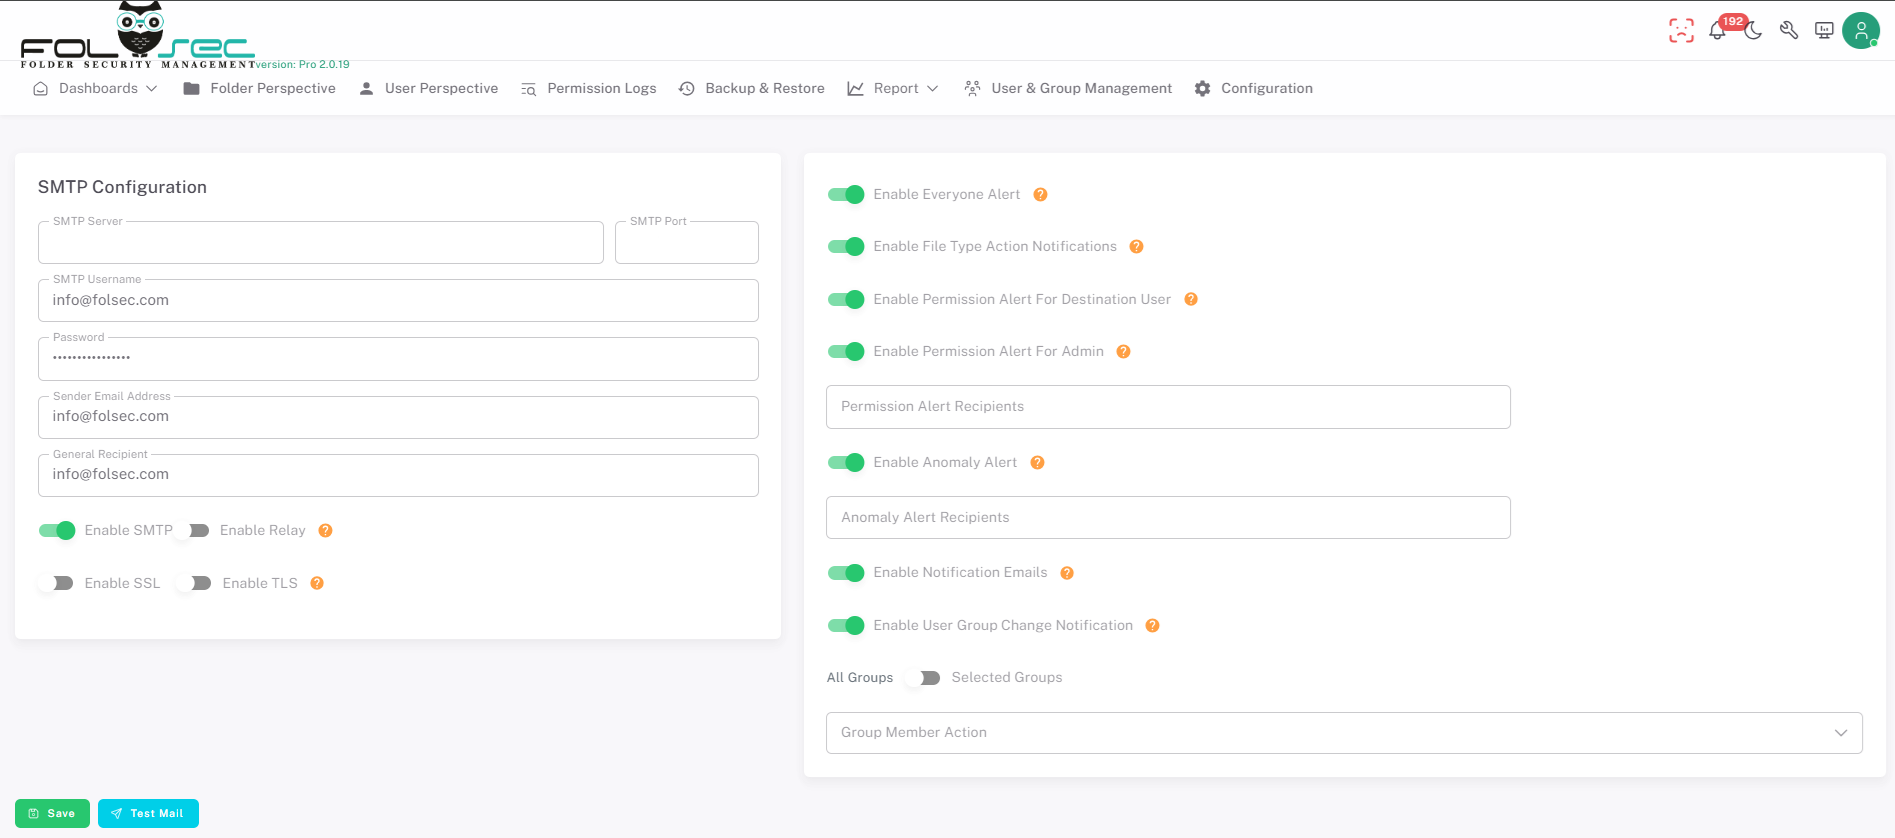Click help icon beside Enable Anomaly Alert
1895x838 pixels.
pos(1037,462)
